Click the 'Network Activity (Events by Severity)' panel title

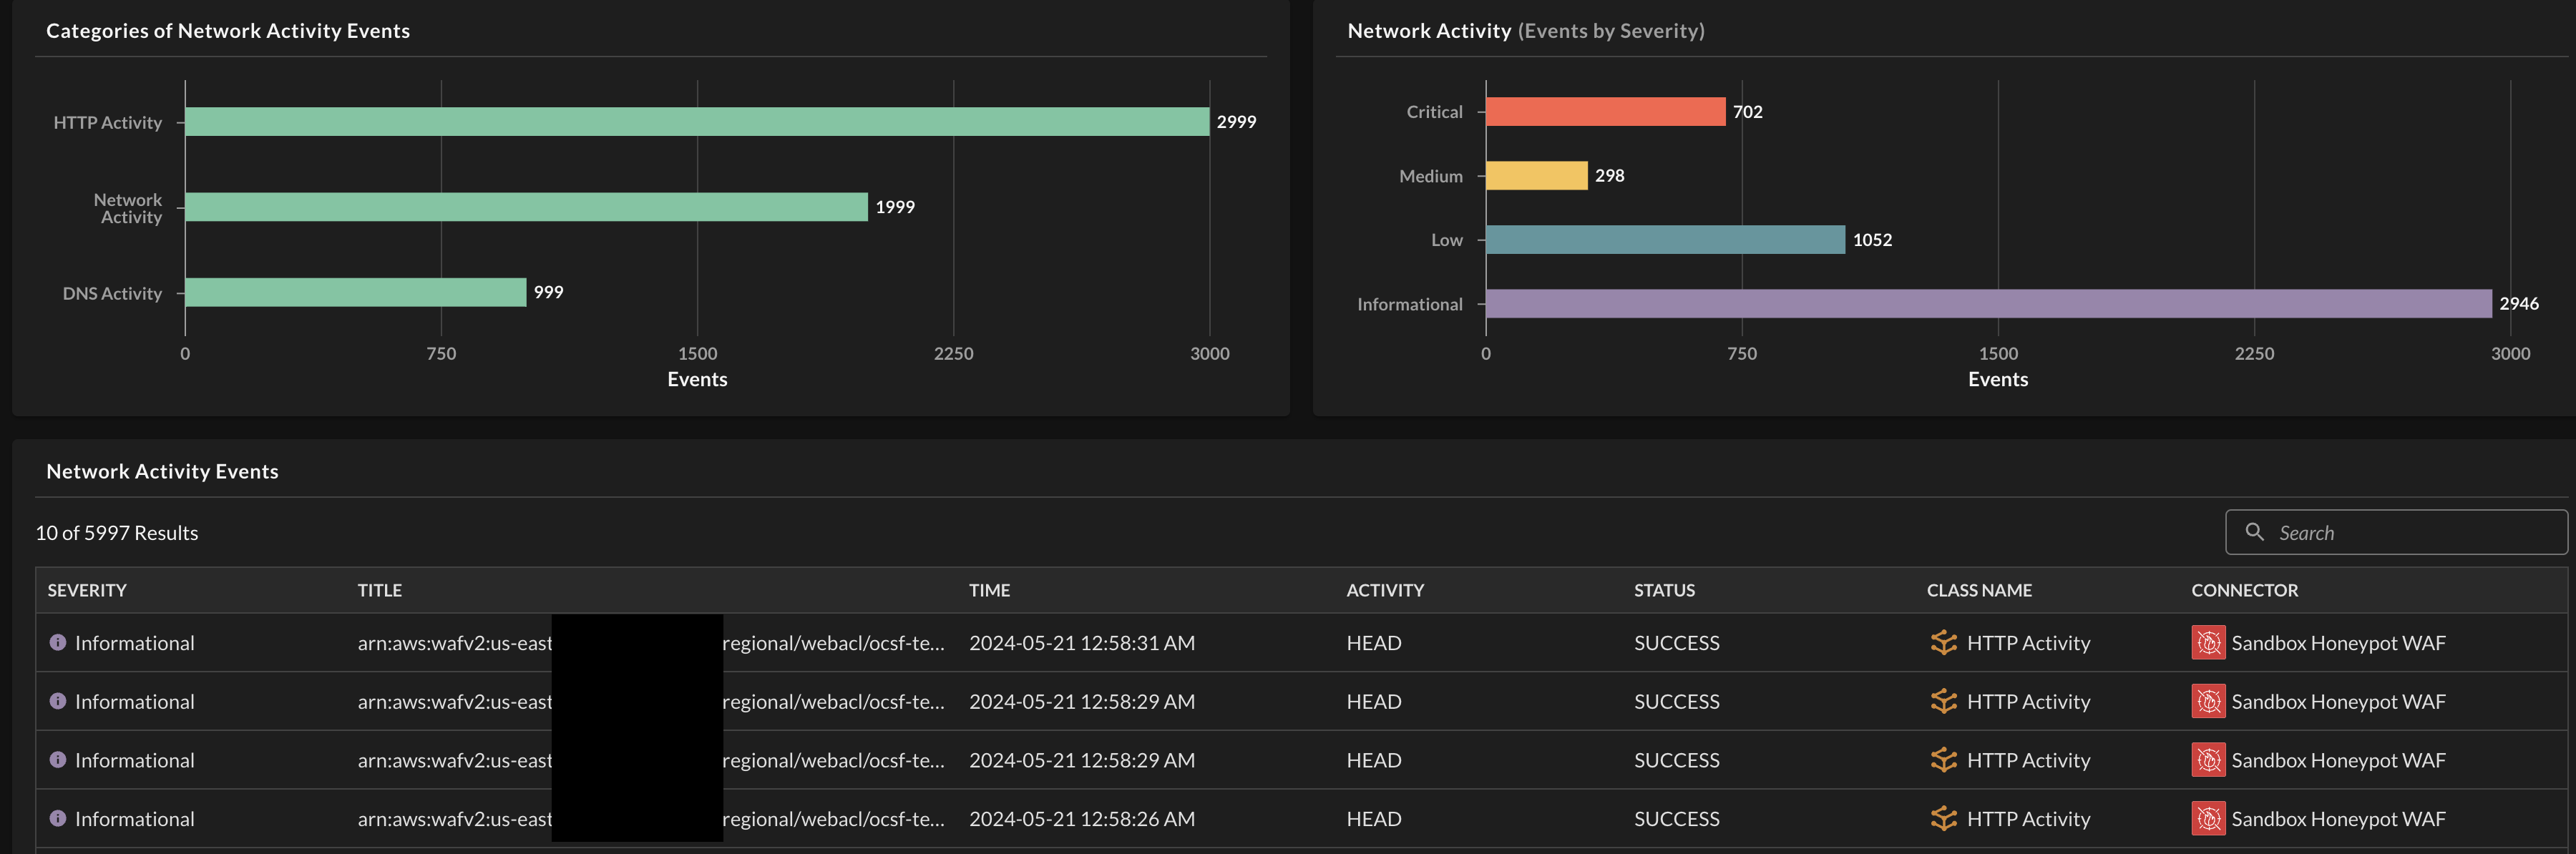pyautogui.click(x=1526, y=31)
